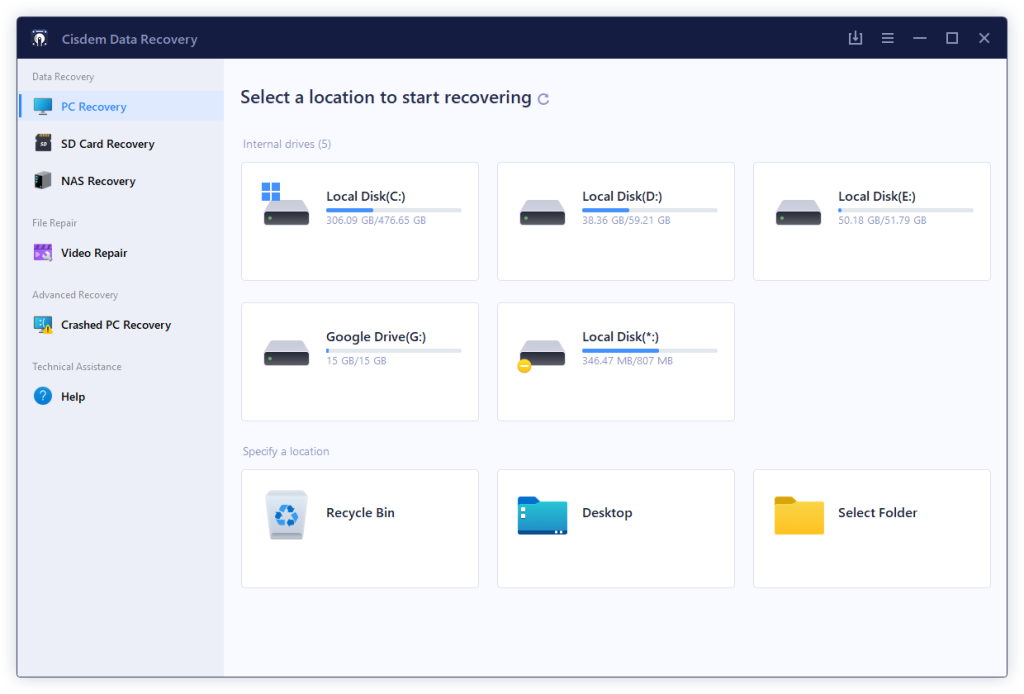Viewport: 1024px width, 694px height.
Task: Open SD Card Recovery
Action: (x=121, y=144)
